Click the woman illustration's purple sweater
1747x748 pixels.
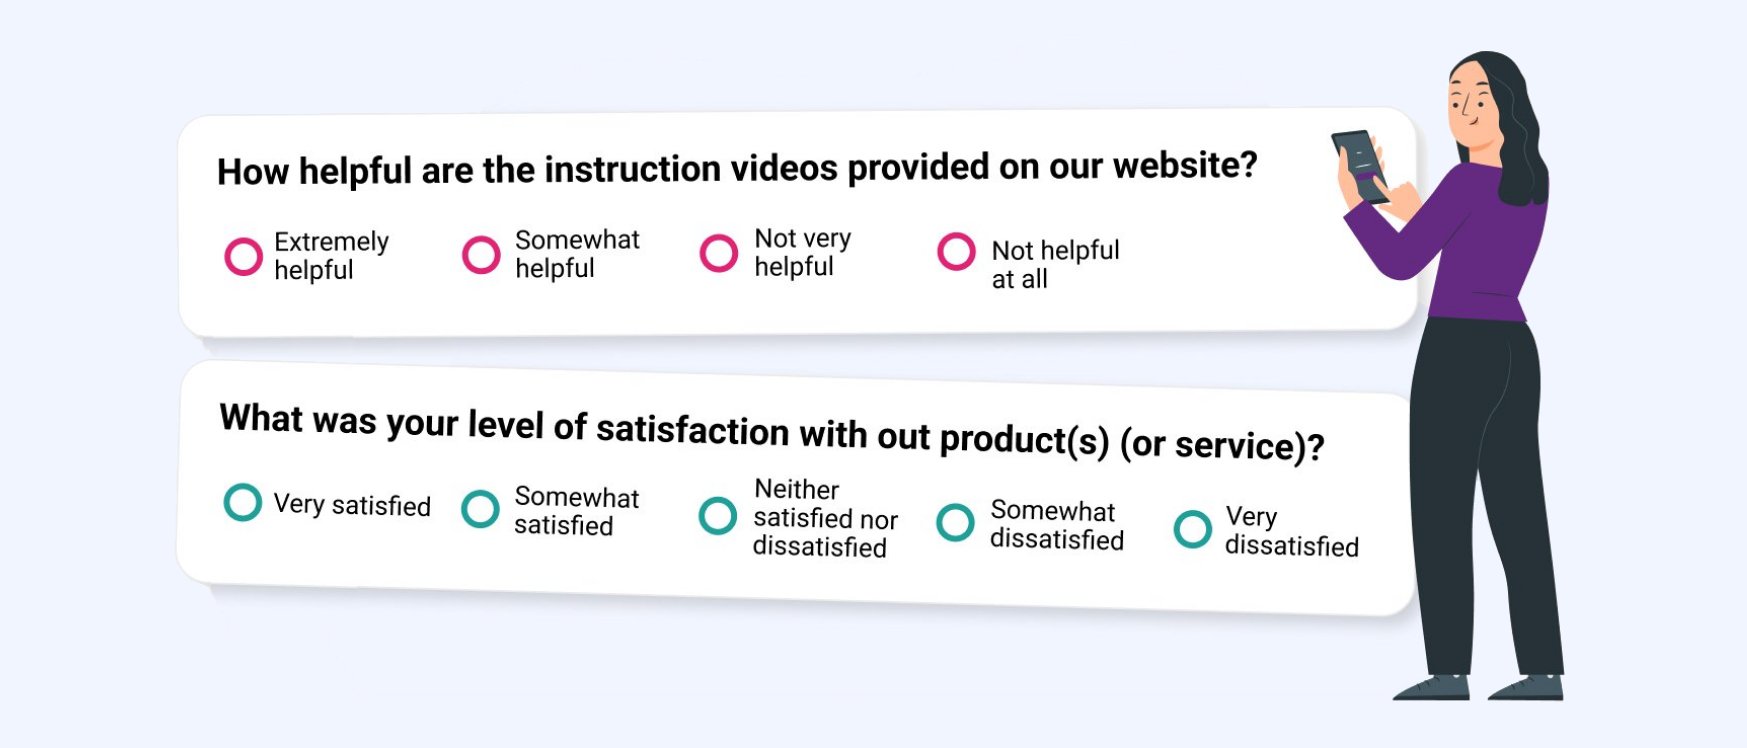1478,250
